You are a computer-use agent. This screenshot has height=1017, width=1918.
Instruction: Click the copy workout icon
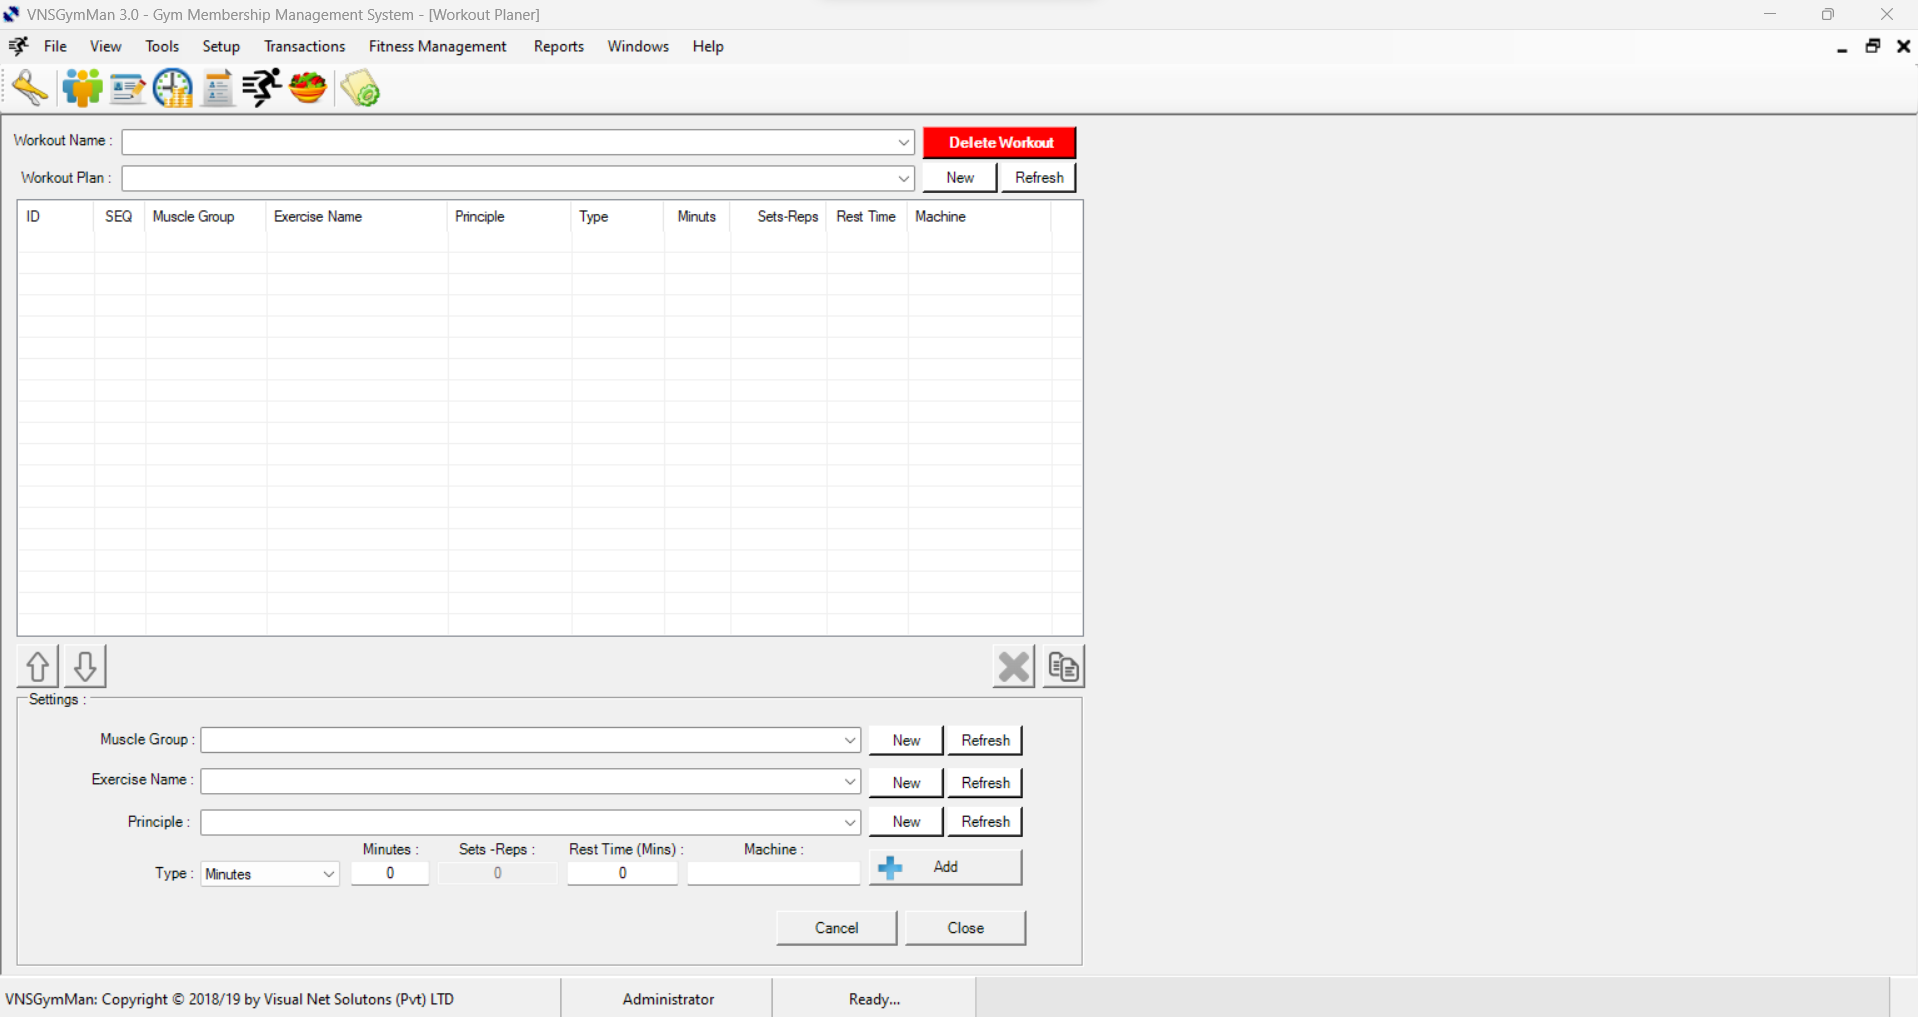(1063, 667)
